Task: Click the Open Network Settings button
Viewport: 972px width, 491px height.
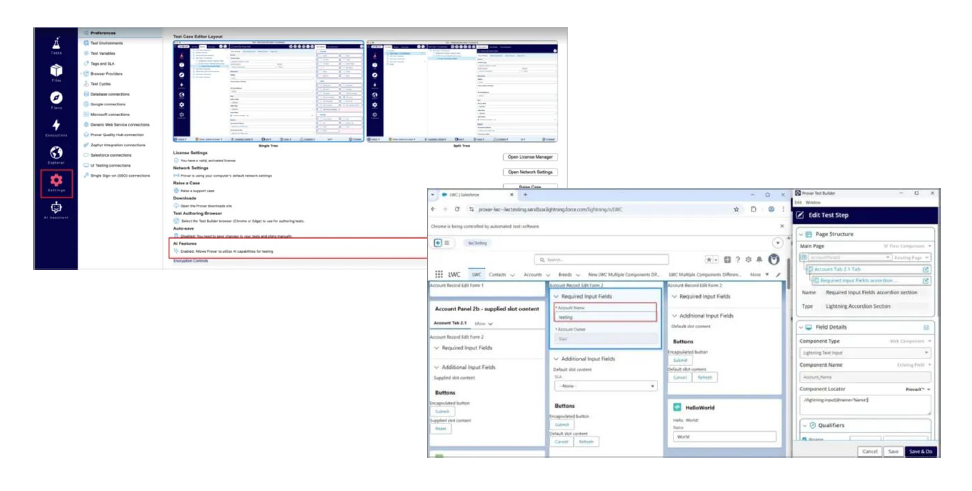Action: coord(529,172)
